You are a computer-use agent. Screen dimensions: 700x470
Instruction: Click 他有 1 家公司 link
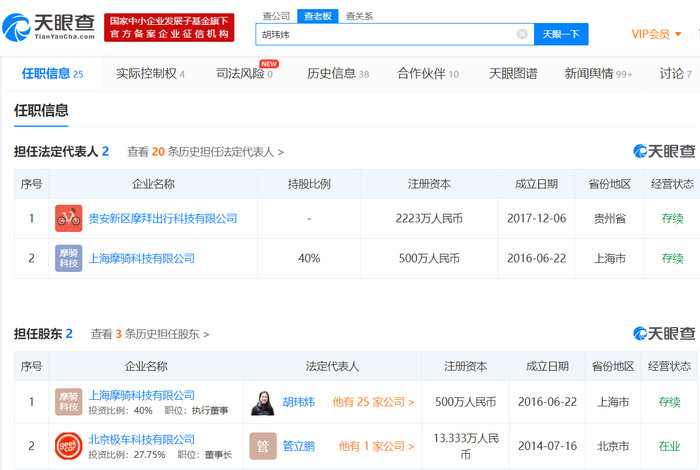coord(376,446)
